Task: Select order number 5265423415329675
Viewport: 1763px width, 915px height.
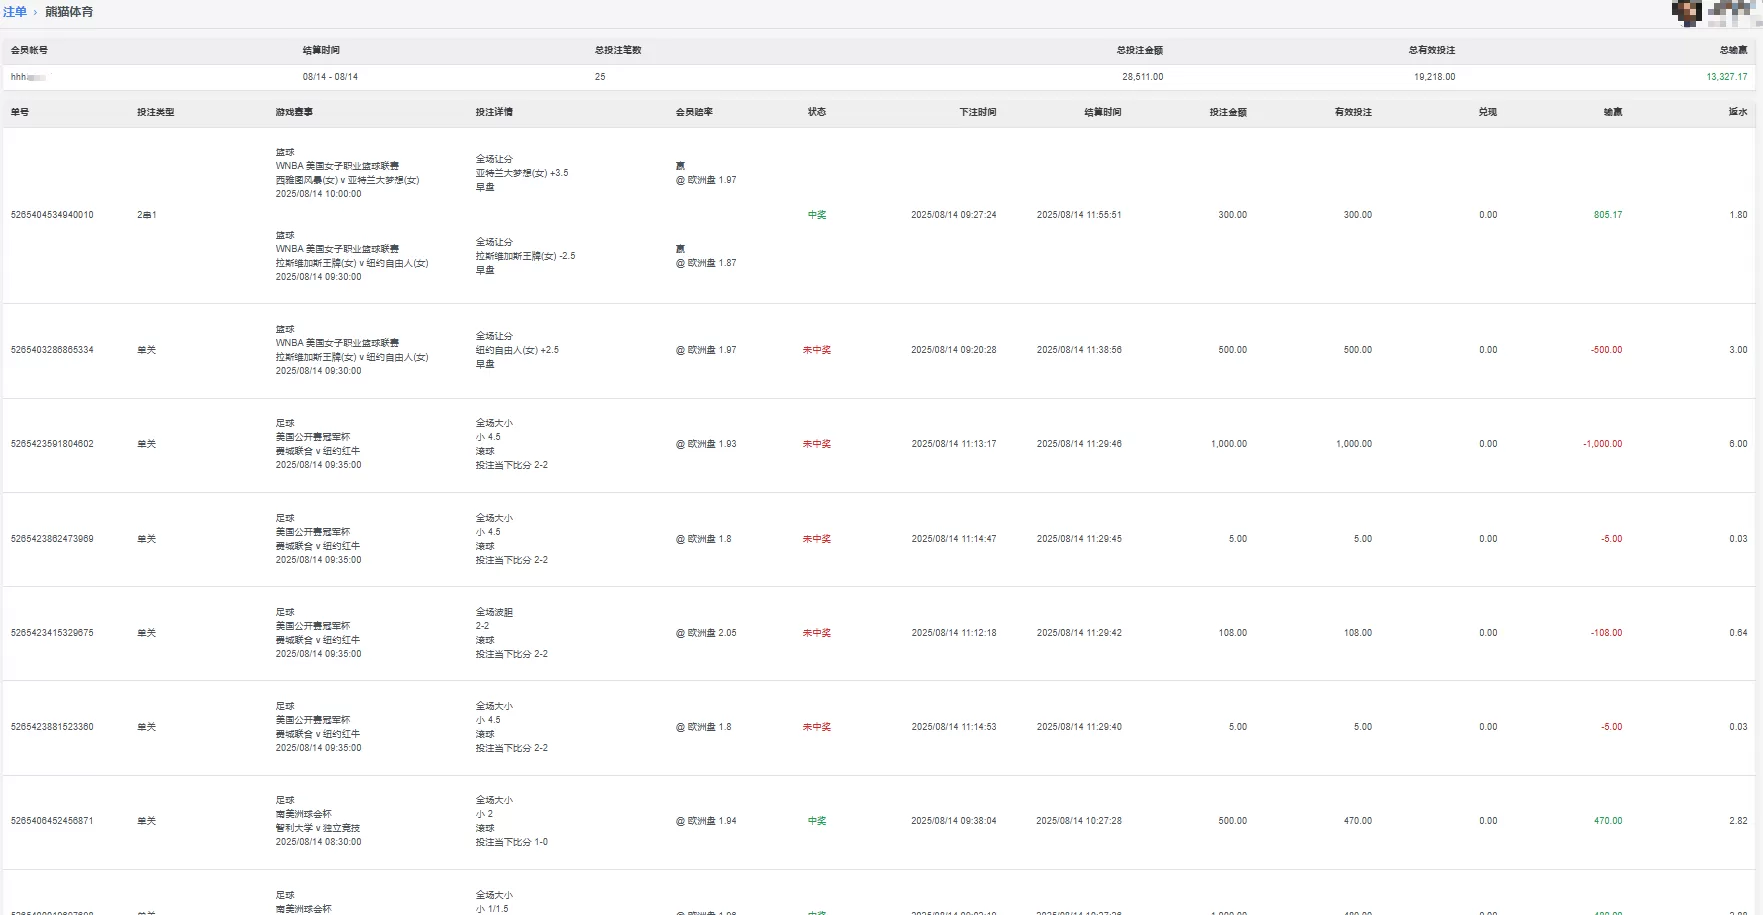Action: click(x=52, y=633)
